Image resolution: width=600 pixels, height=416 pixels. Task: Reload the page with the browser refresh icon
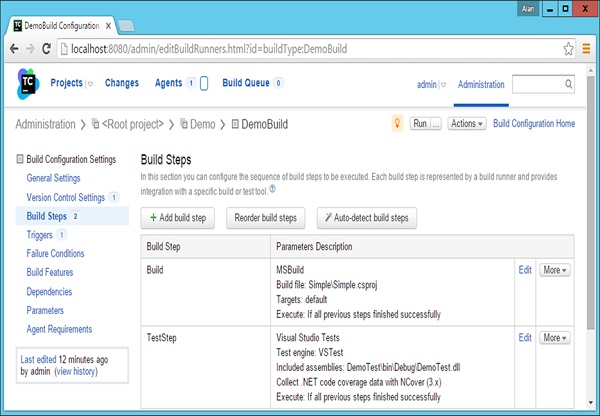pos(49,48)
